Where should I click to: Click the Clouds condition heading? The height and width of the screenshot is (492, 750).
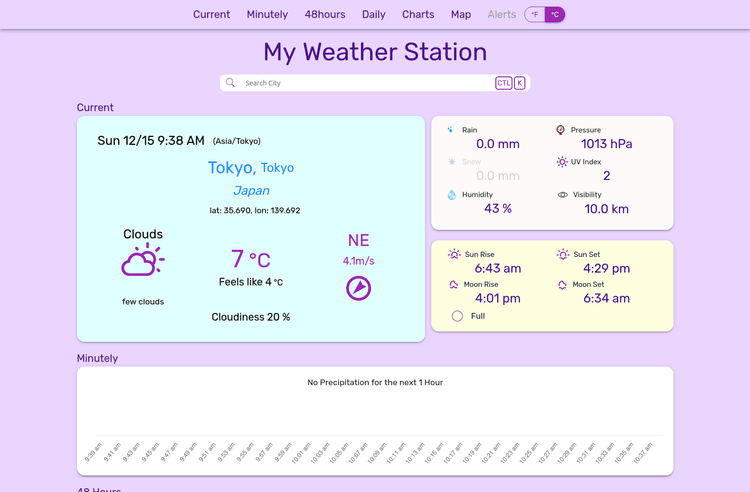[x=143, y=234]
